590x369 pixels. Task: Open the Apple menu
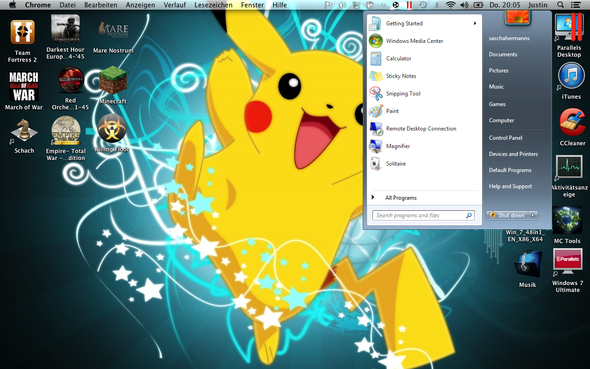[12, 5]
